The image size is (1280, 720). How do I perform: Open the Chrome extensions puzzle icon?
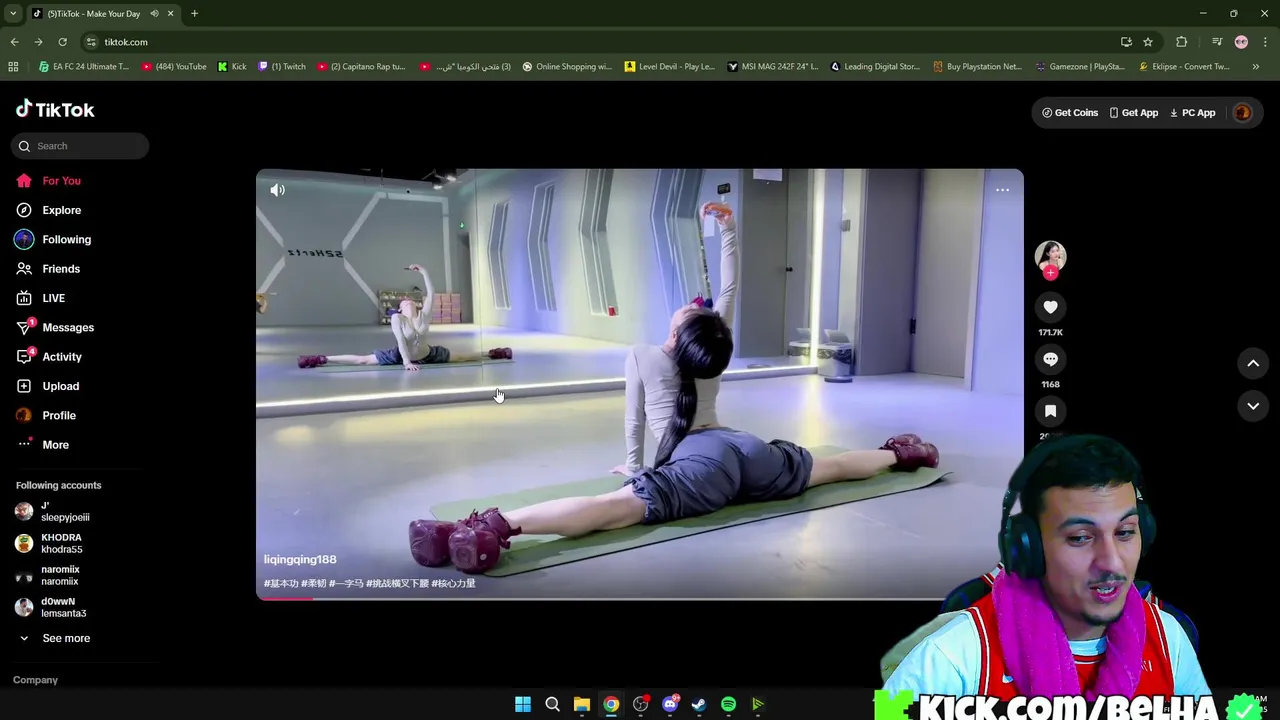(x=1182, y=42)
